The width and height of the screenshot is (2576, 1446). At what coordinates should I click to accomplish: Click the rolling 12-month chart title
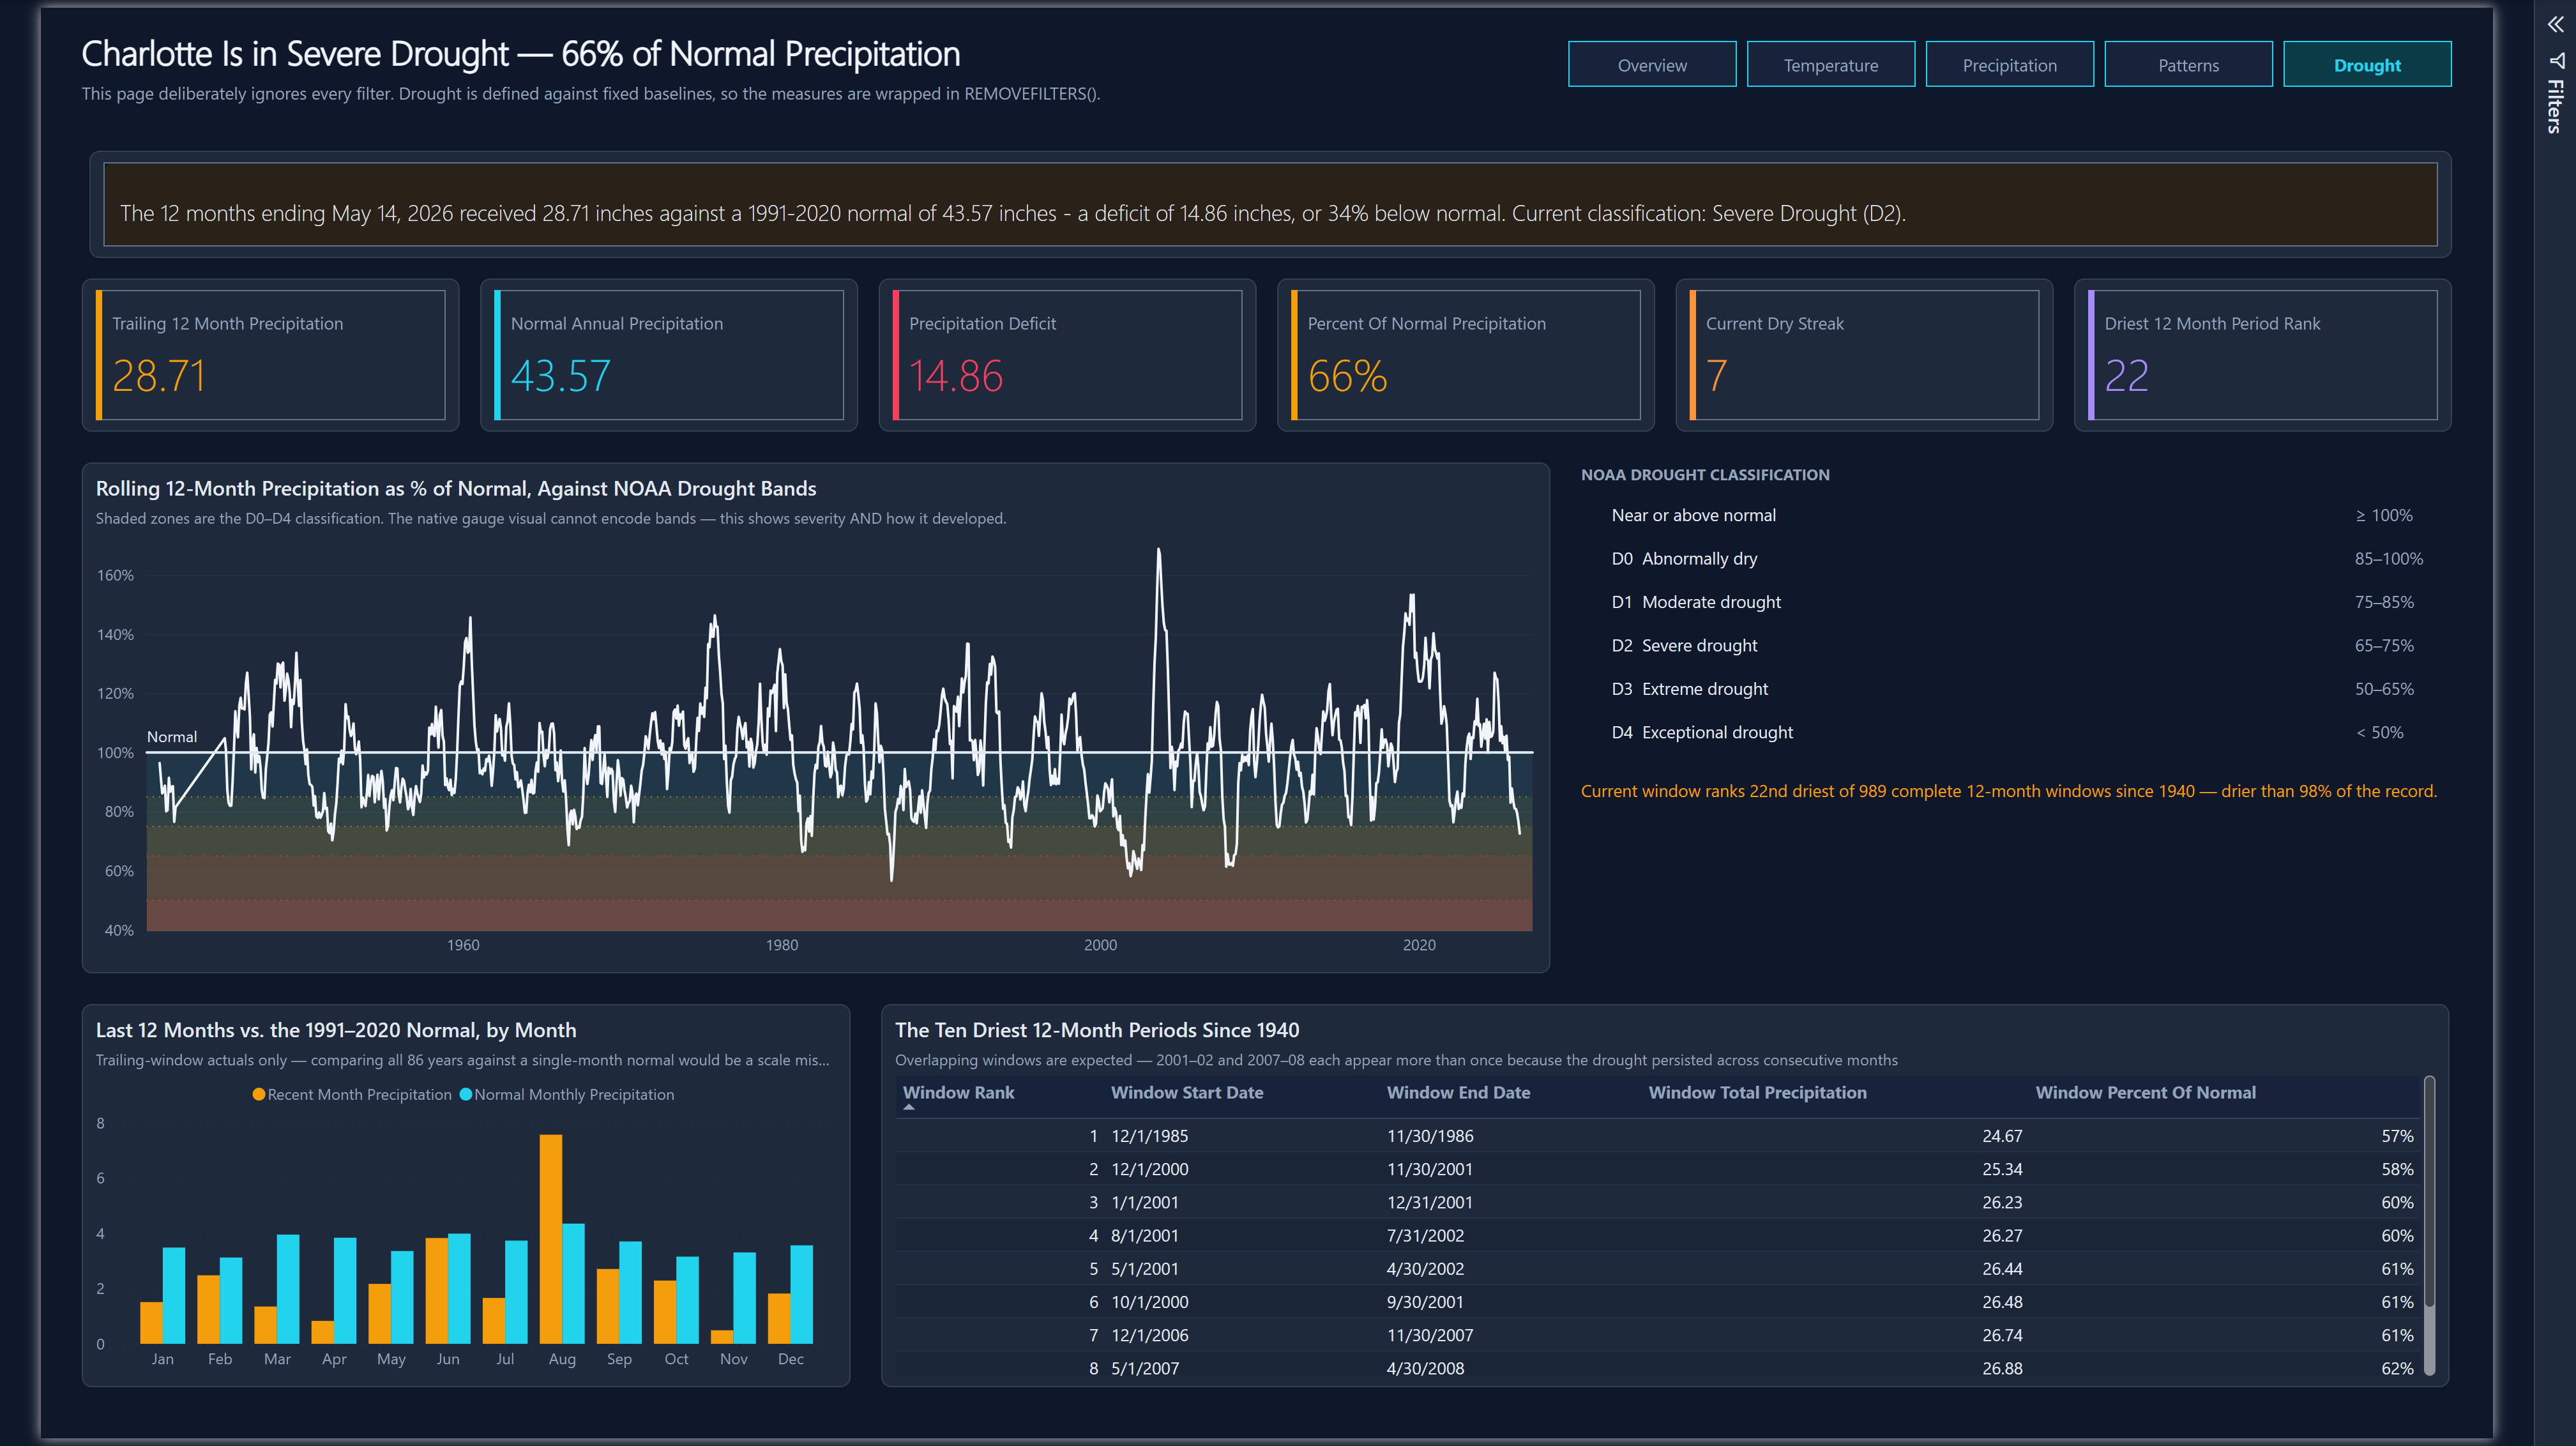point(456,488)
